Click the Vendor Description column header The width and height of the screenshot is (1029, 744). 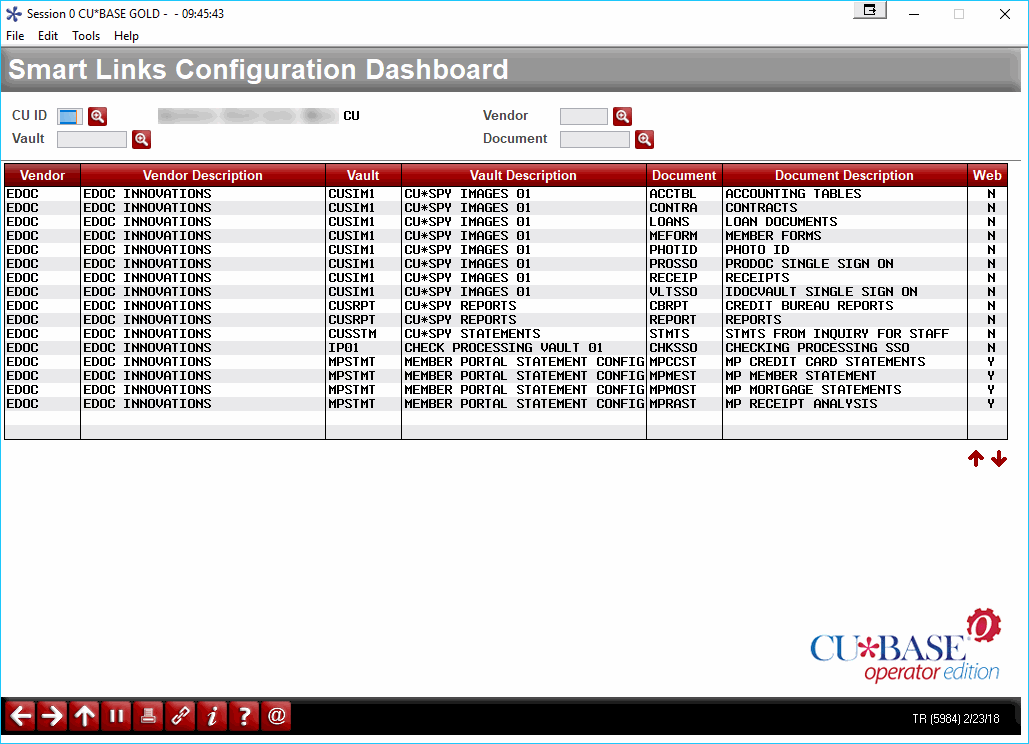pos(203,175)
